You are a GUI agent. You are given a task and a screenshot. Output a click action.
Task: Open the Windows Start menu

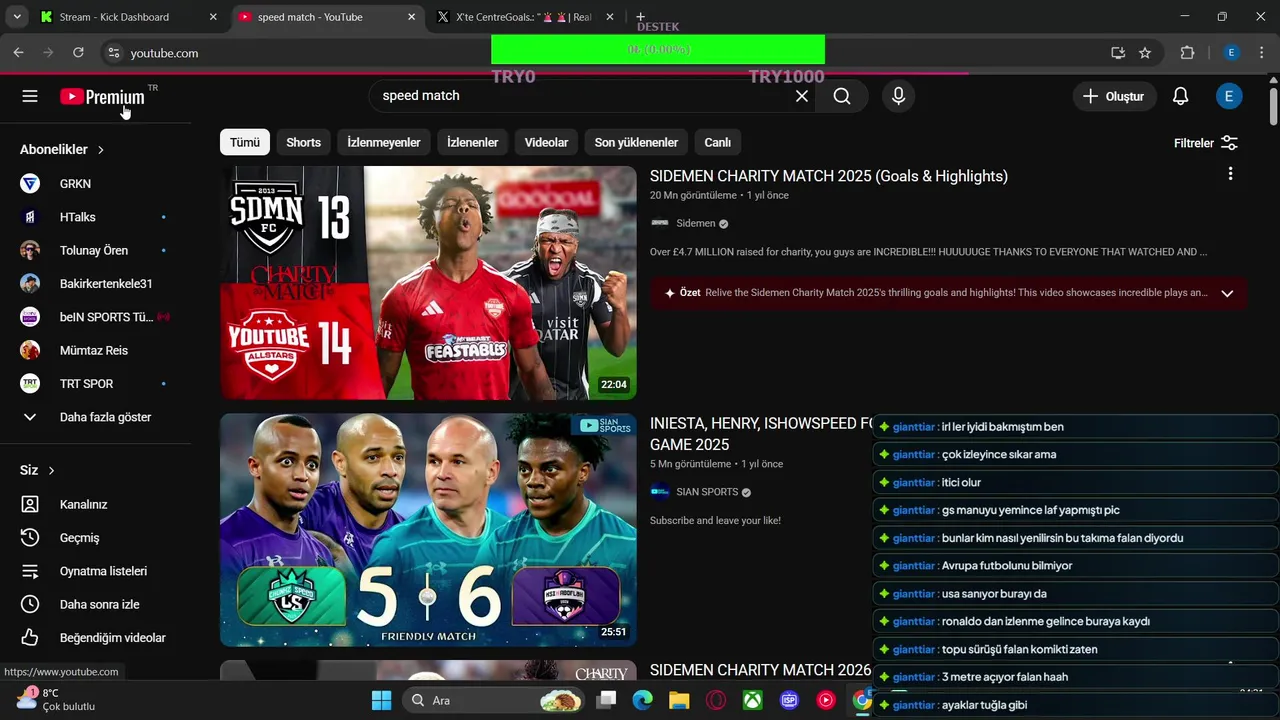(x=381, y=700)
